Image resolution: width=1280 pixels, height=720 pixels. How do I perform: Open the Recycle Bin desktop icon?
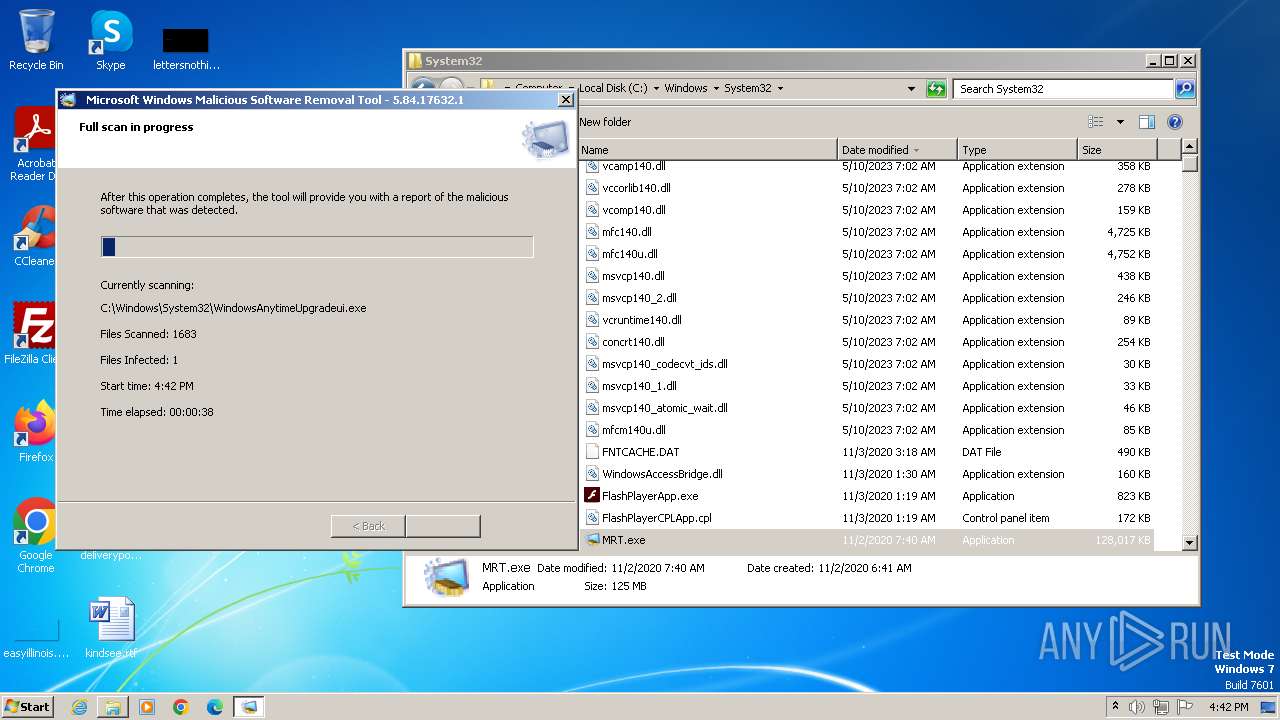click(x=36, y=40)
